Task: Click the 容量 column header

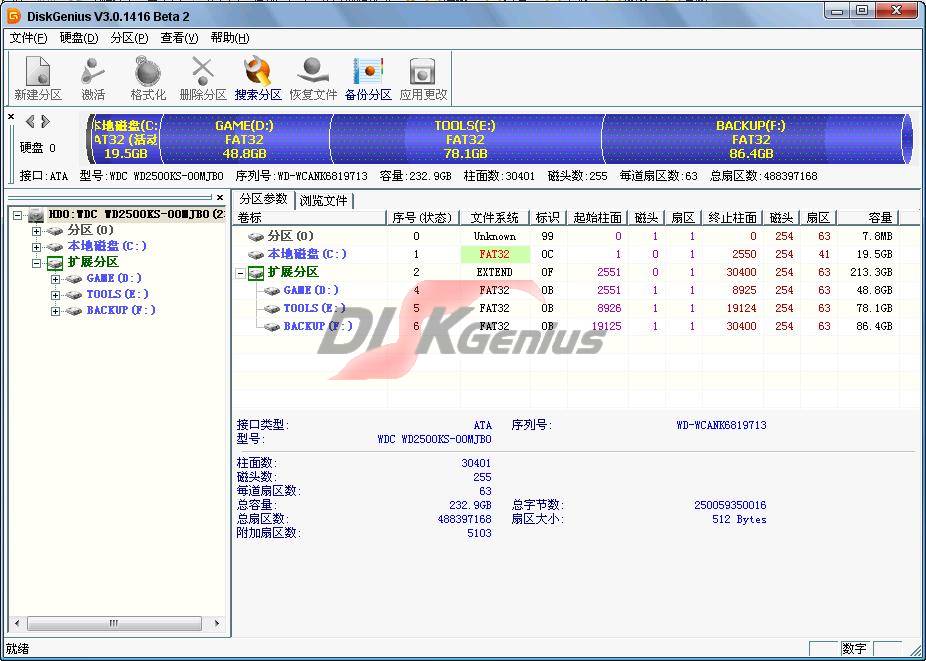Action: pos(868,218)
